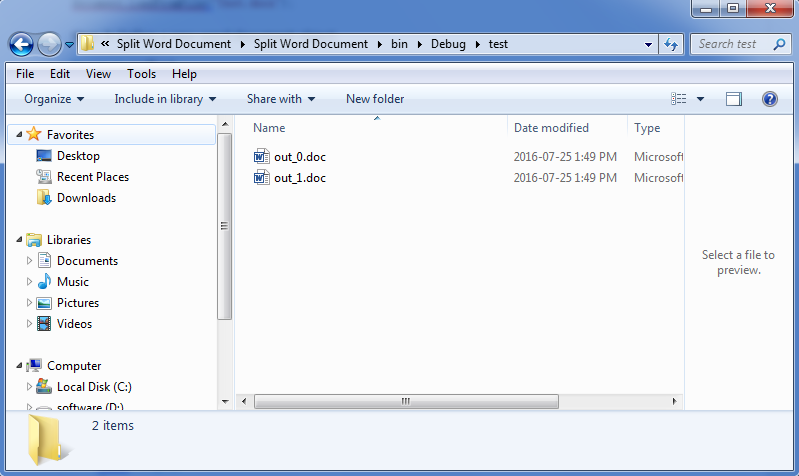
Task: Open the Edit menu
Action: pyautogui.click(x=60, y=74)
